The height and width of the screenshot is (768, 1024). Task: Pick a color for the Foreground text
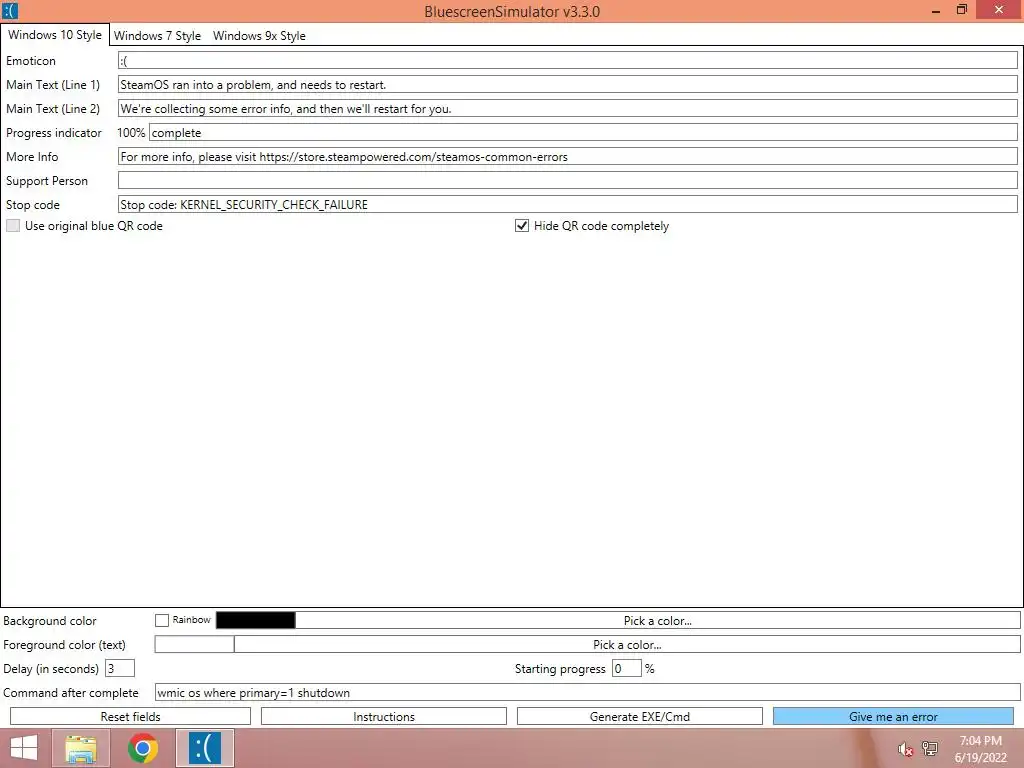coord(627,645)
